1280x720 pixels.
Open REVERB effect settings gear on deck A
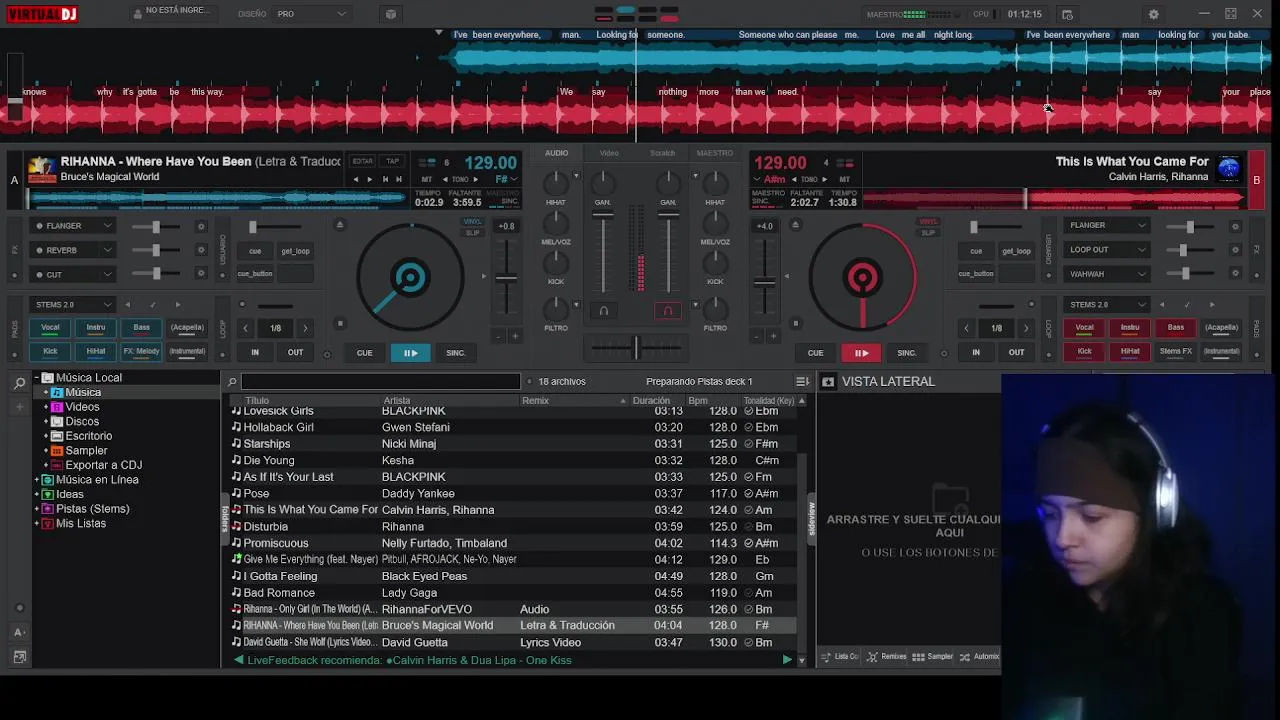coord(201,250)
